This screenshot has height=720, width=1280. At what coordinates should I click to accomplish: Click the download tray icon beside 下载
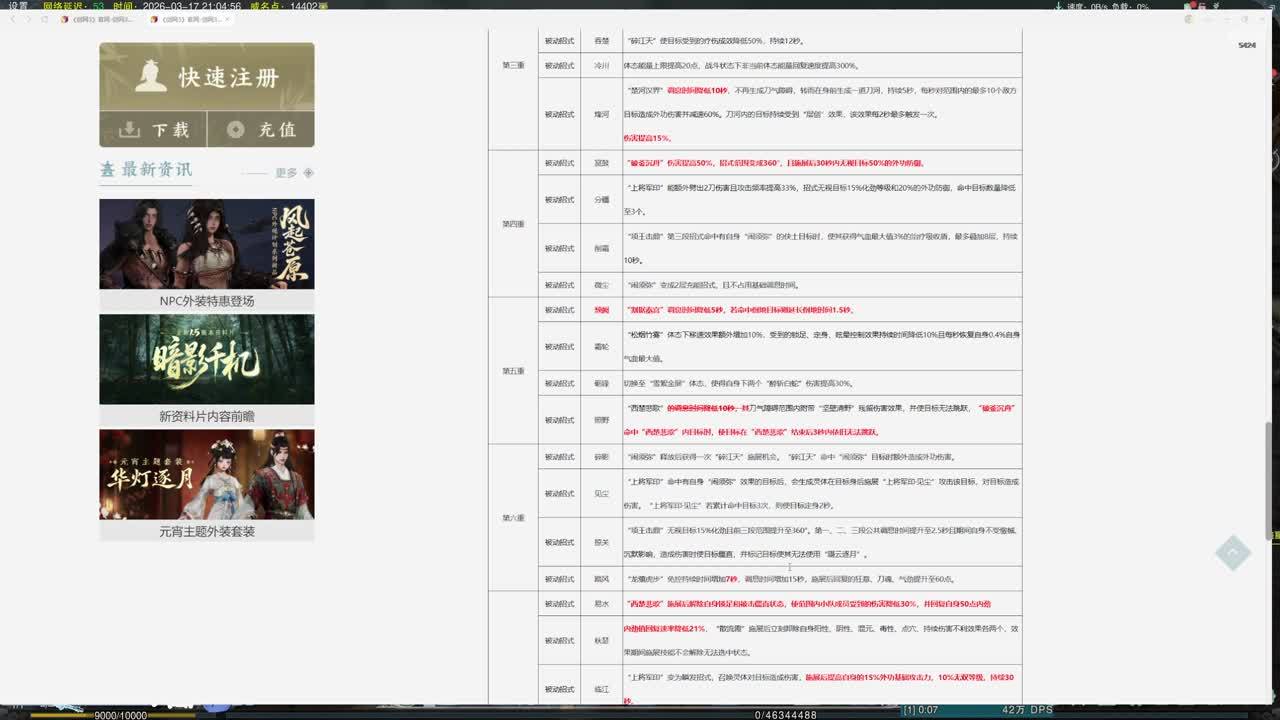(x=129, y=130)
